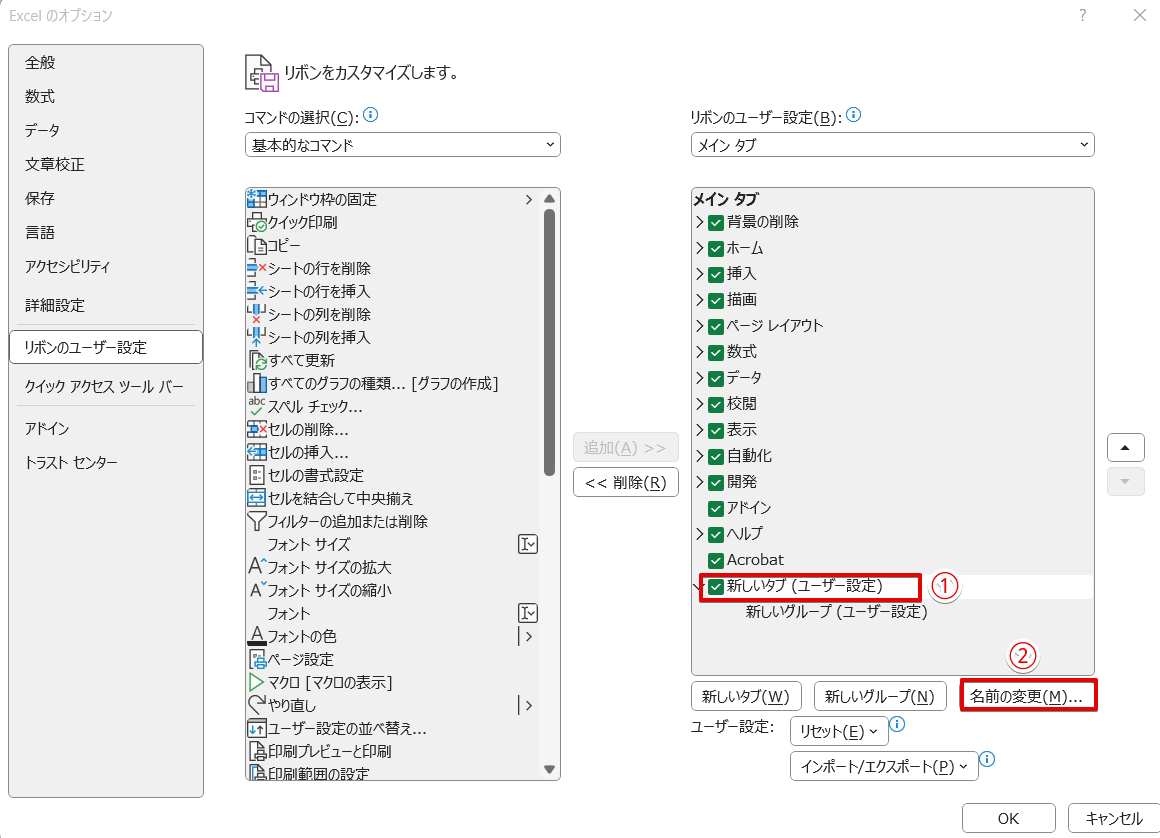The image size is (1160, 838).
Task: Expand the ホーム tab chevron in the tree
Action: coord(700,248)
